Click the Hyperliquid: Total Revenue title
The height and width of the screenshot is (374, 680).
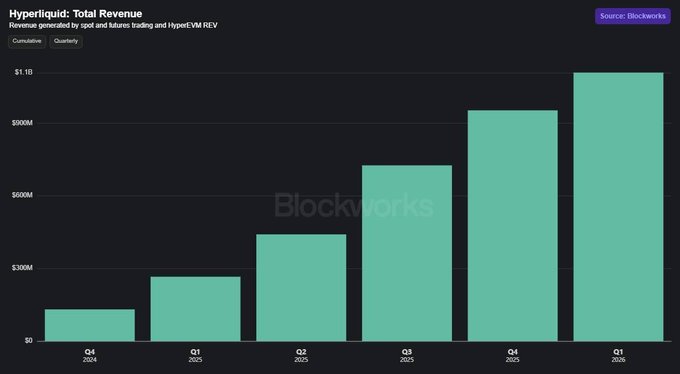pyautogui.click(x=75, y=14)
